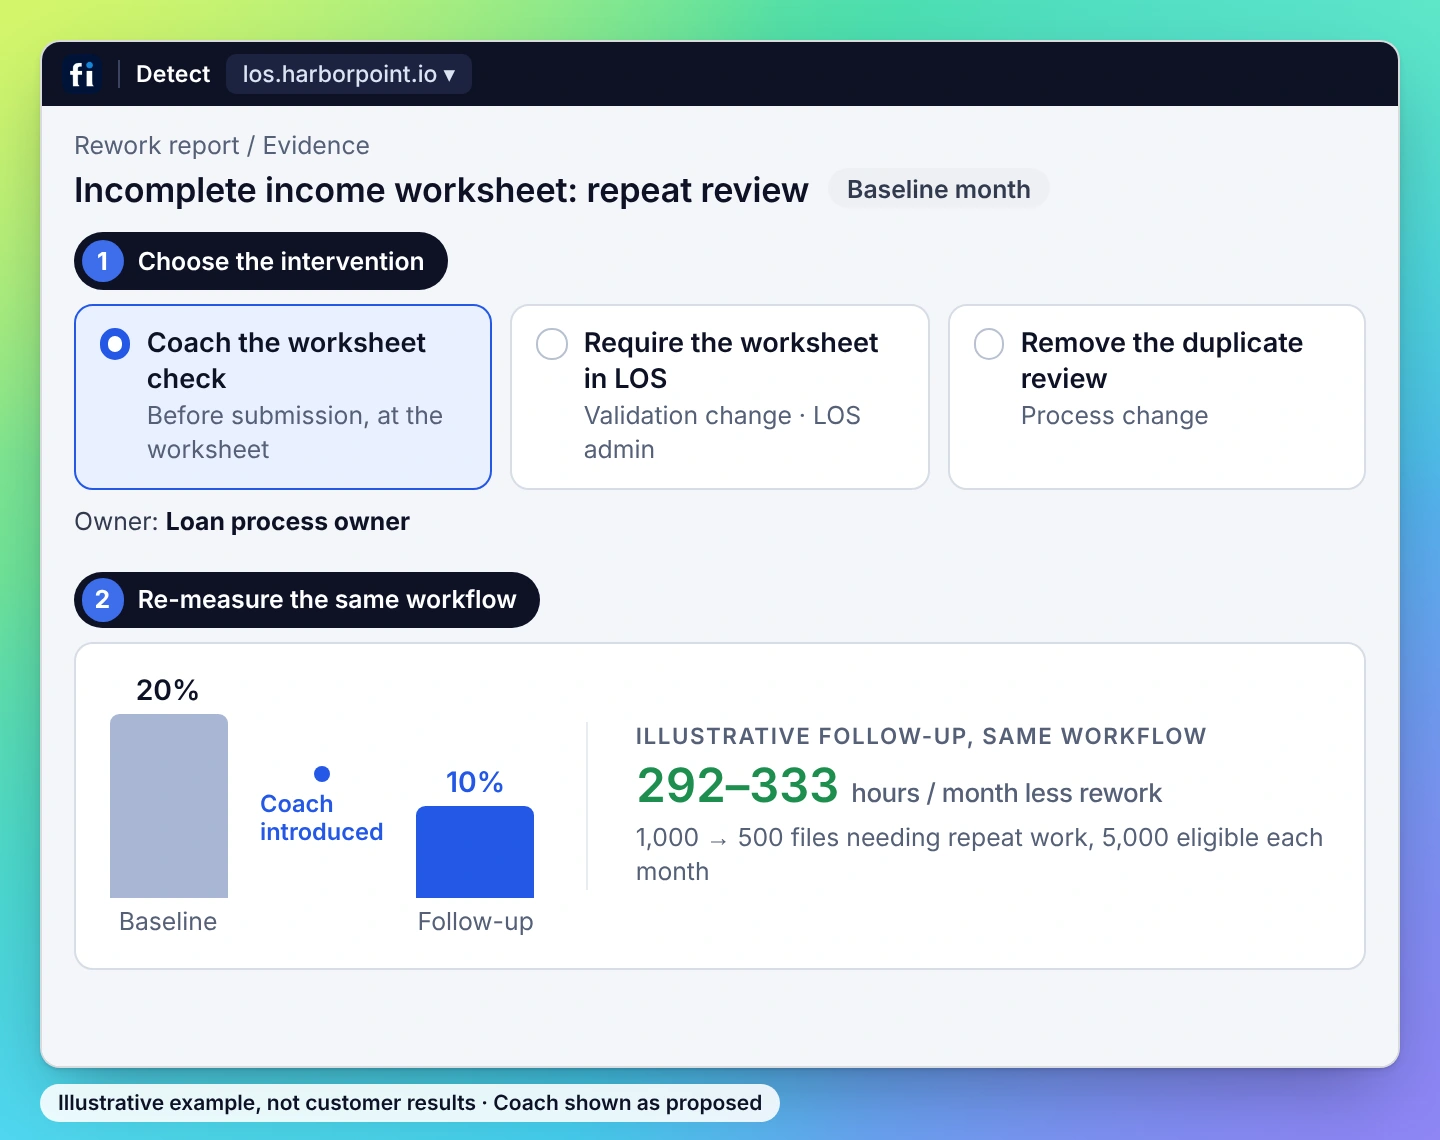Click the Incomplete income worksheet heading

[441, 190]
